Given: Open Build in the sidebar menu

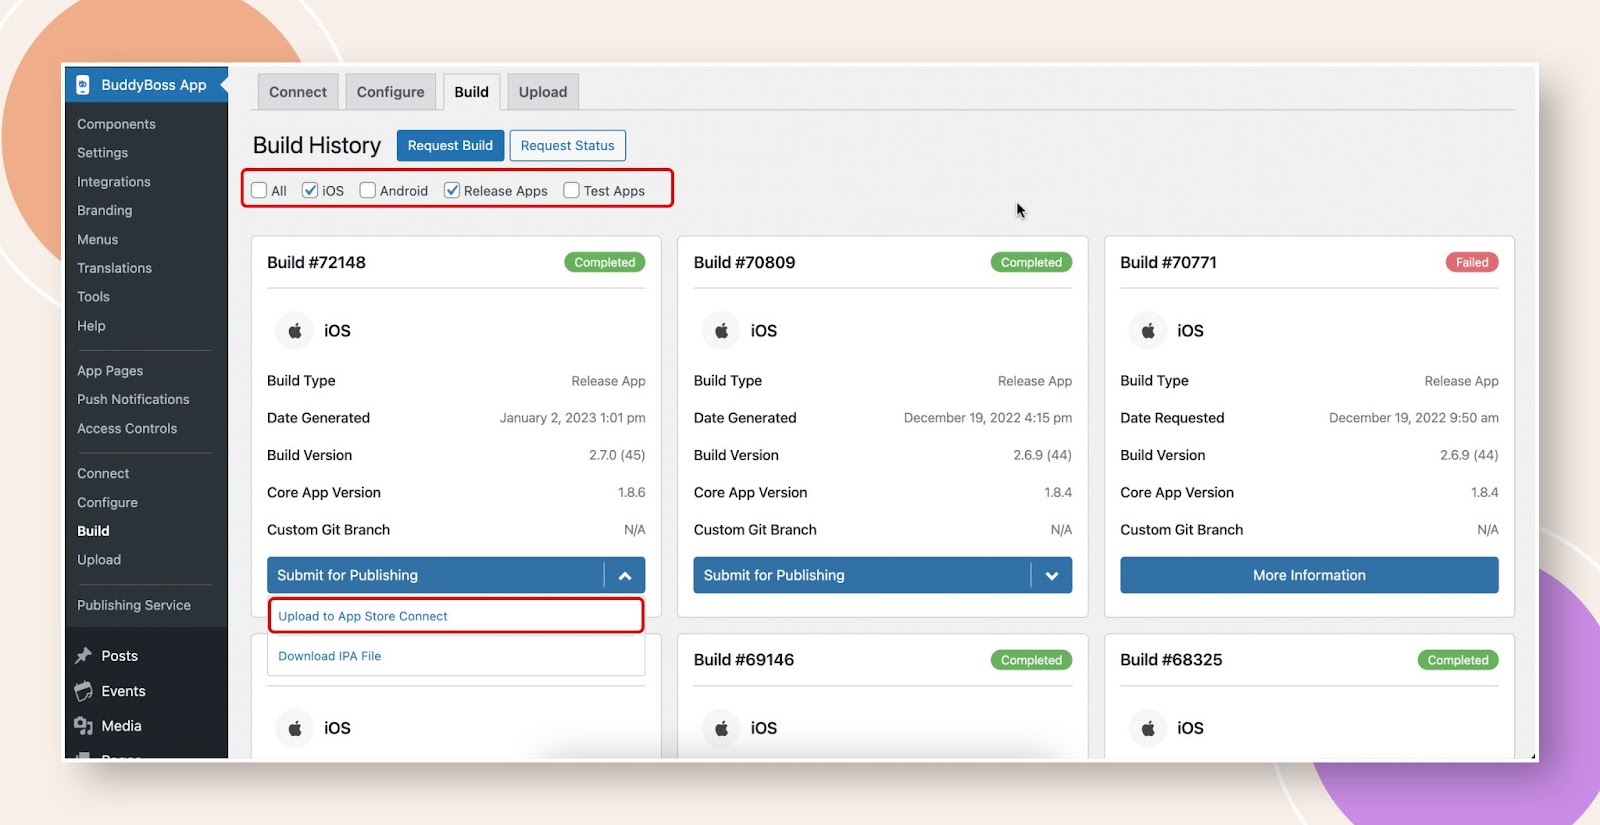Looking at the screenshot, I should [93, 531].
